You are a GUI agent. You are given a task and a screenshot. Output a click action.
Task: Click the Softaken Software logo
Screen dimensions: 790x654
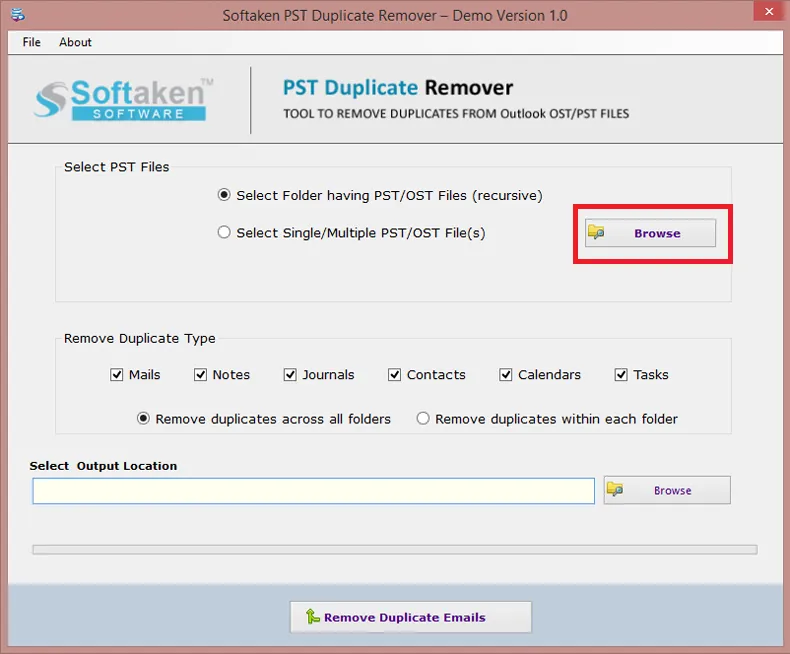click(124, 99)
